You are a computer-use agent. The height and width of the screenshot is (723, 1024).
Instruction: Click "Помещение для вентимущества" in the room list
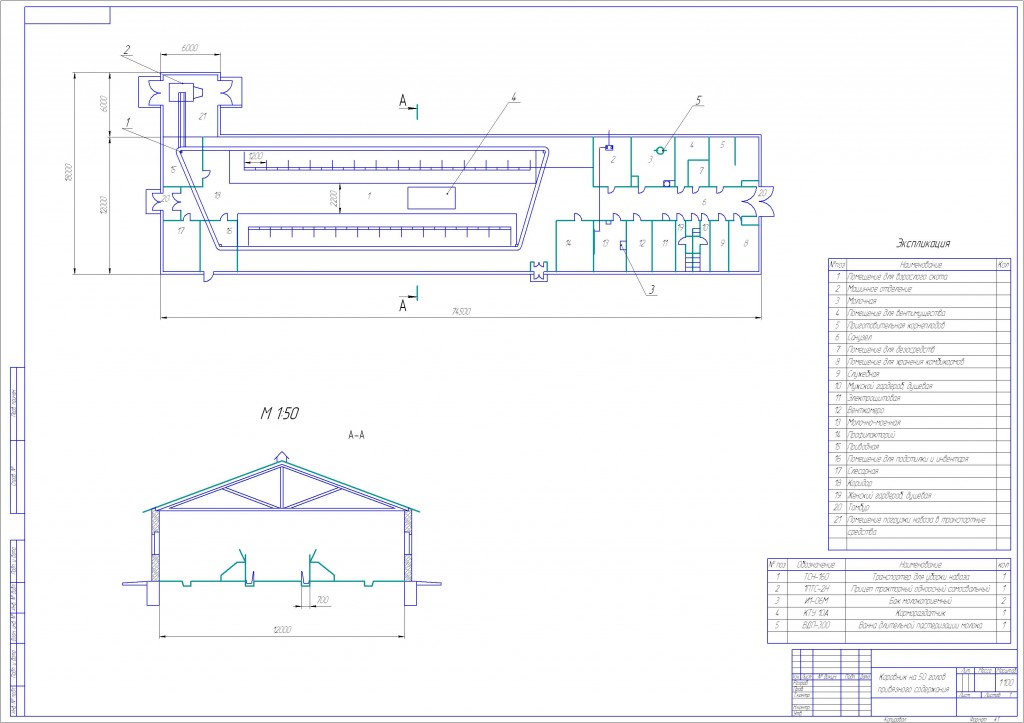896,313
